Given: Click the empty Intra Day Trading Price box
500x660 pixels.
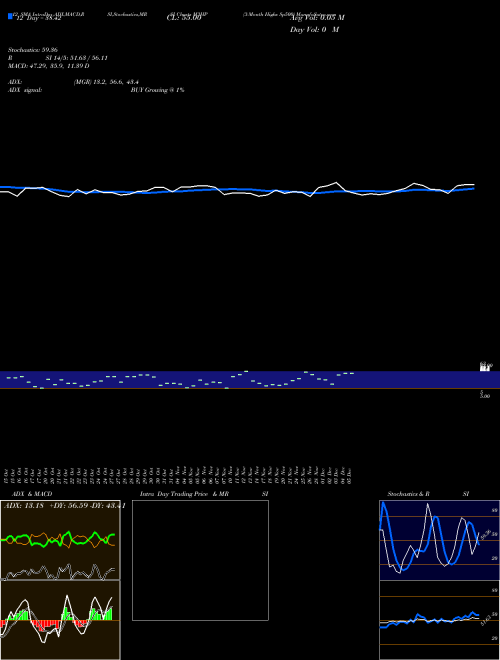Looking at the screenshot, I should tap(200, 560).
